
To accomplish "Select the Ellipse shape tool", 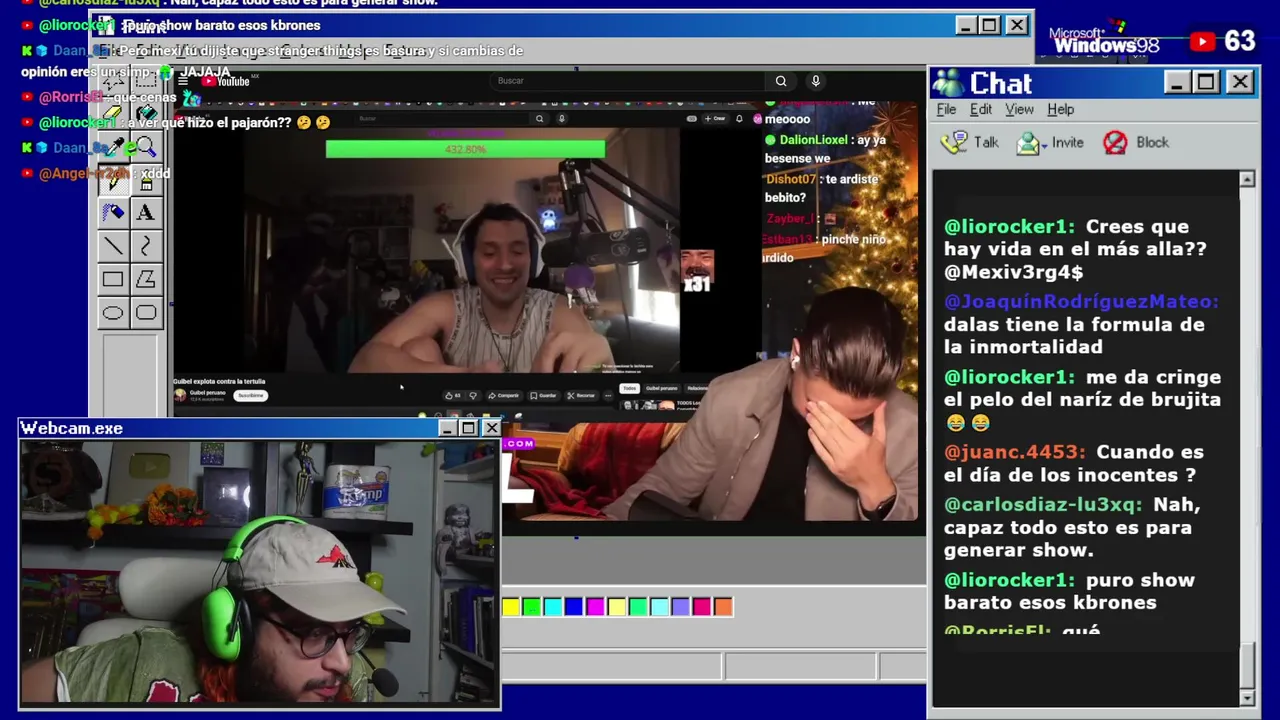I will click(x=113, y=313).
